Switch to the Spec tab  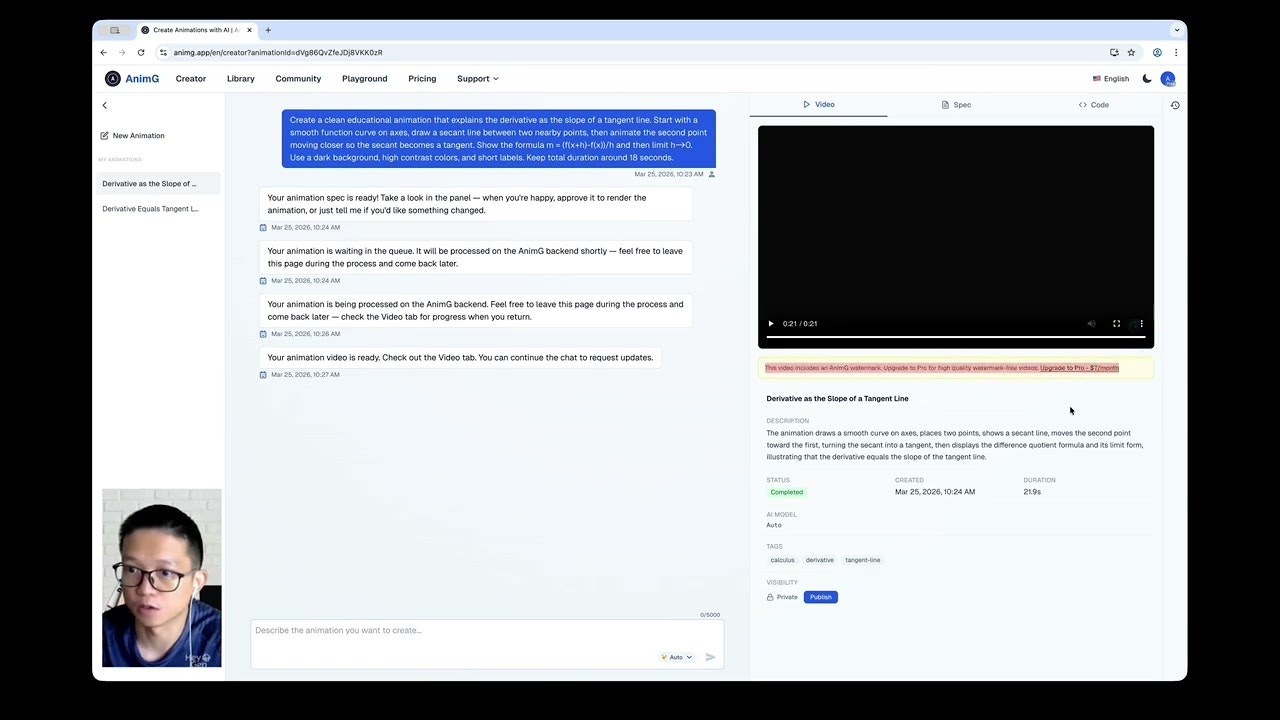tap(956, 104)
